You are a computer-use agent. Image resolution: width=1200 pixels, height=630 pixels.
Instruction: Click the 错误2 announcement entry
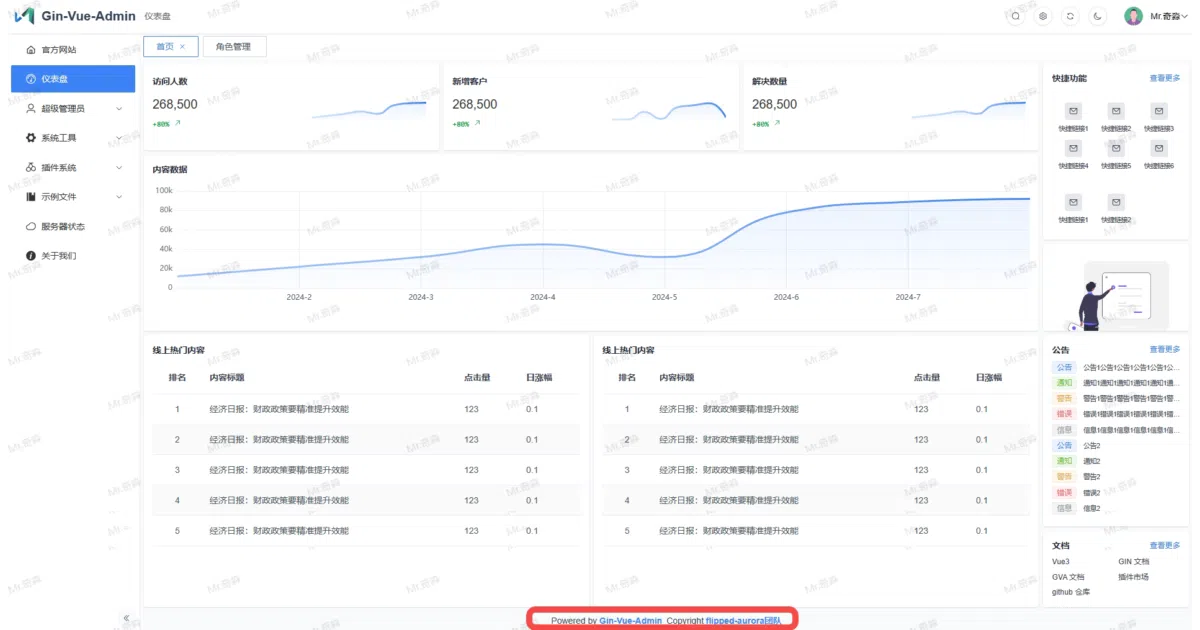(1092, 492)
